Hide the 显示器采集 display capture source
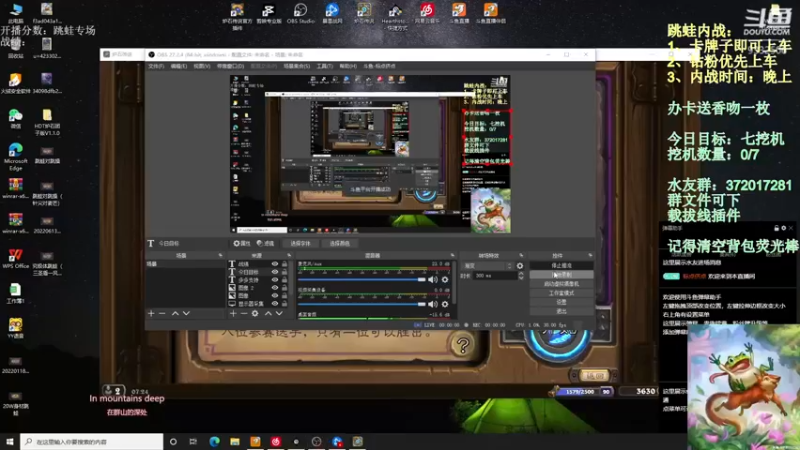The width and height of the screenshot is (800, 450). 274,304
